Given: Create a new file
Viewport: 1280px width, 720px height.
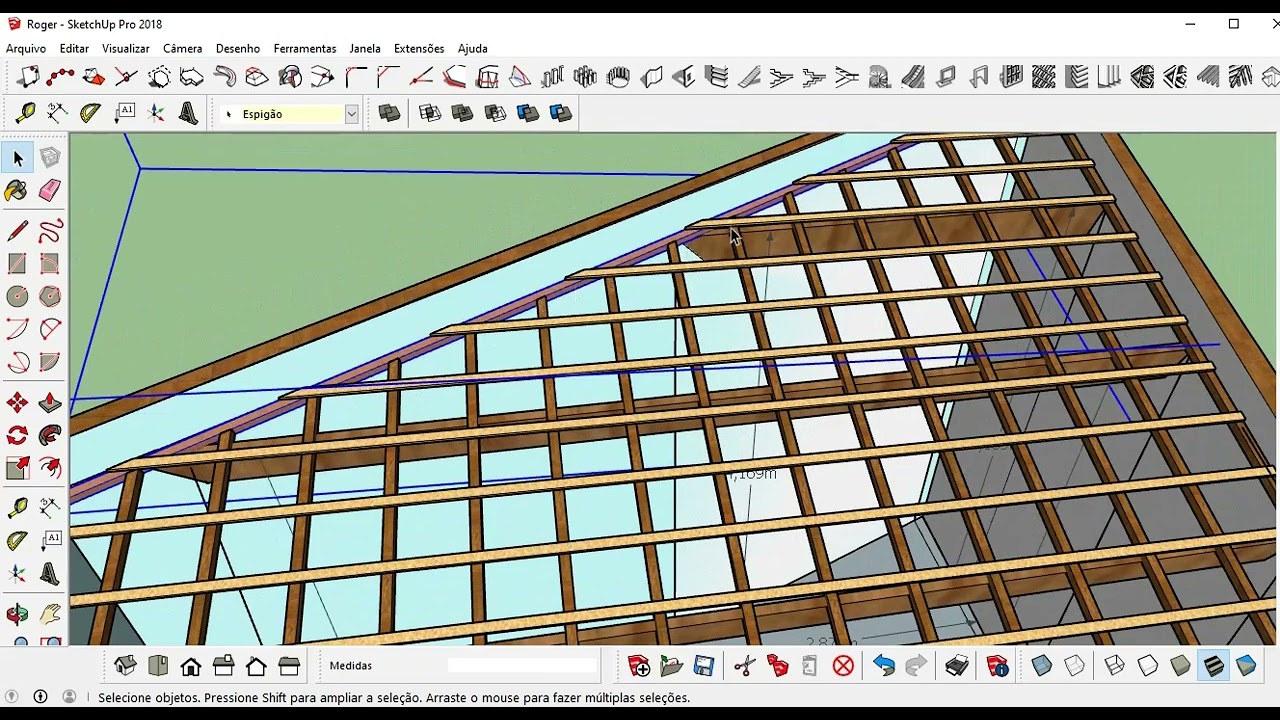Looking at the screenshot, I should pos(638,666).
